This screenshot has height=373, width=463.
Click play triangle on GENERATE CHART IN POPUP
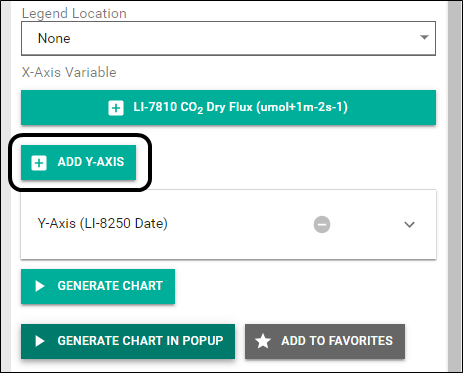coord(40,341)
